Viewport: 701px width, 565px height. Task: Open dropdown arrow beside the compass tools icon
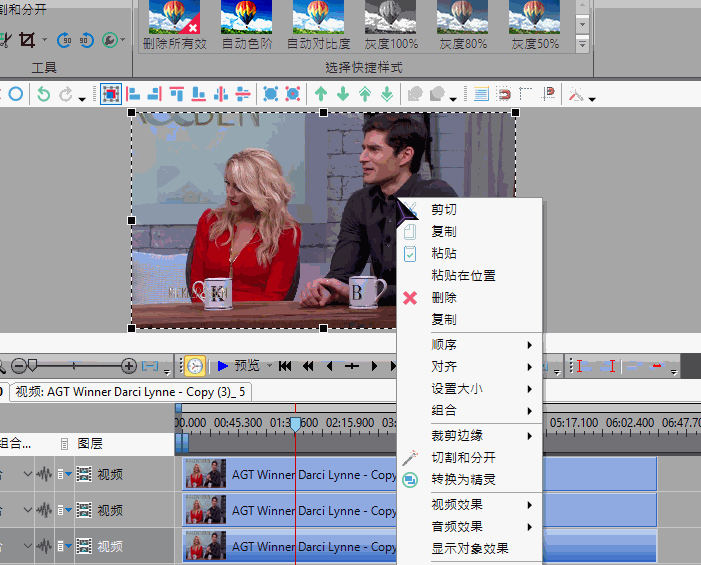[x=592, y=99]
